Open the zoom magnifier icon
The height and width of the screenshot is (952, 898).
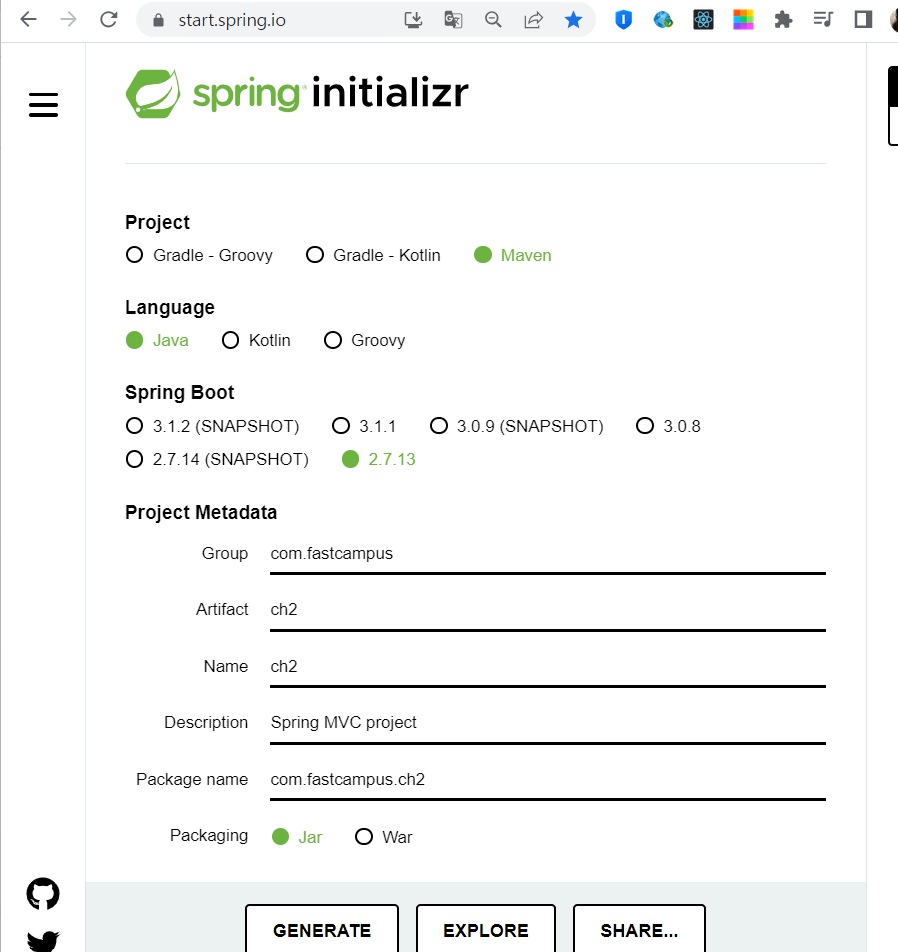point(494,20)
